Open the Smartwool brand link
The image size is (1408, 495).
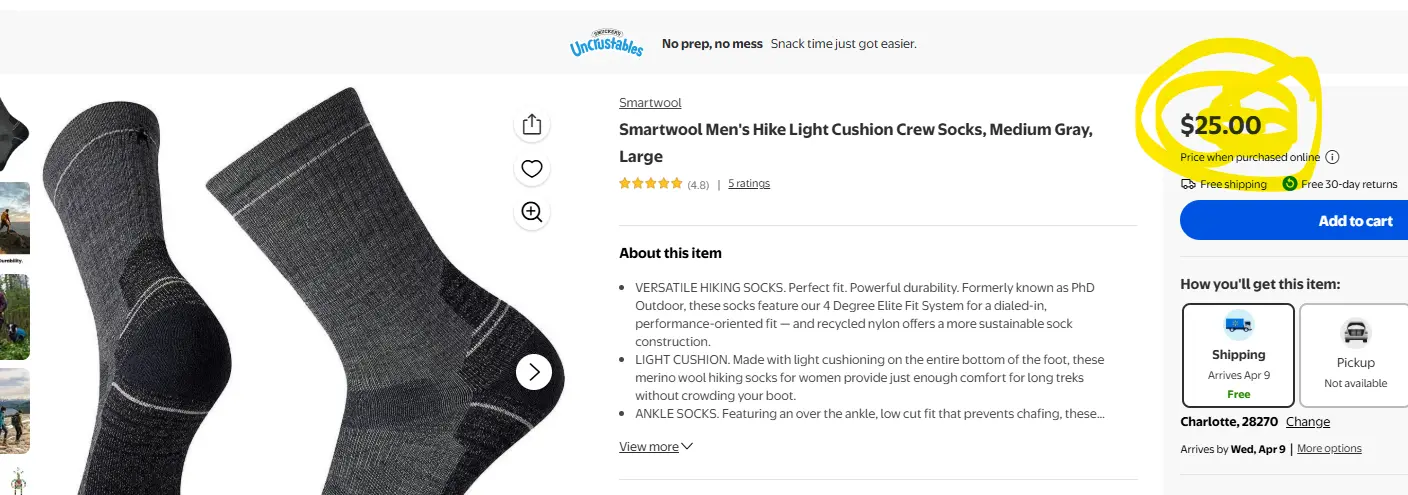650,103
